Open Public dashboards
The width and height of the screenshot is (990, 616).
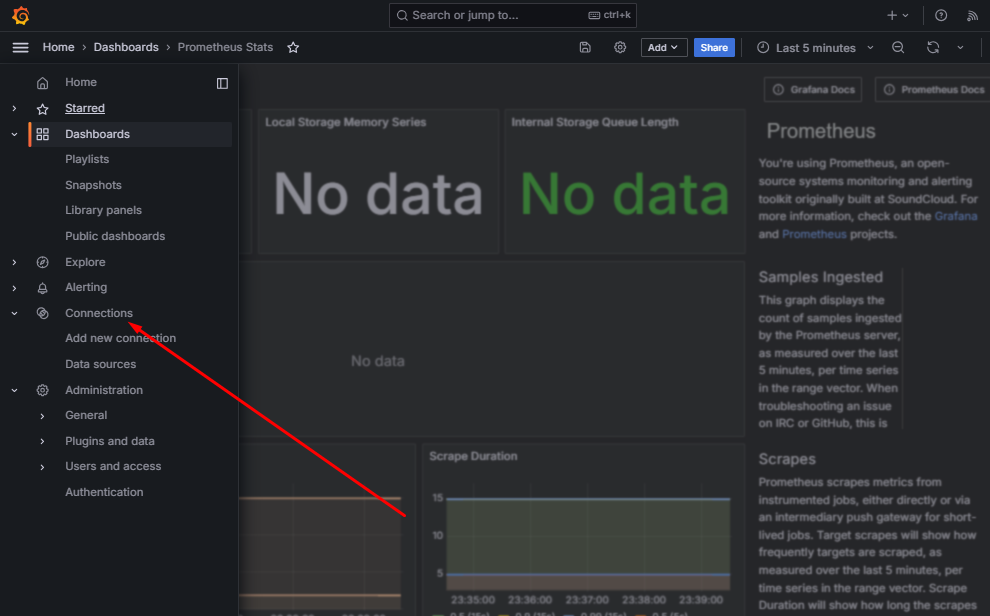(x=115, y=236)
